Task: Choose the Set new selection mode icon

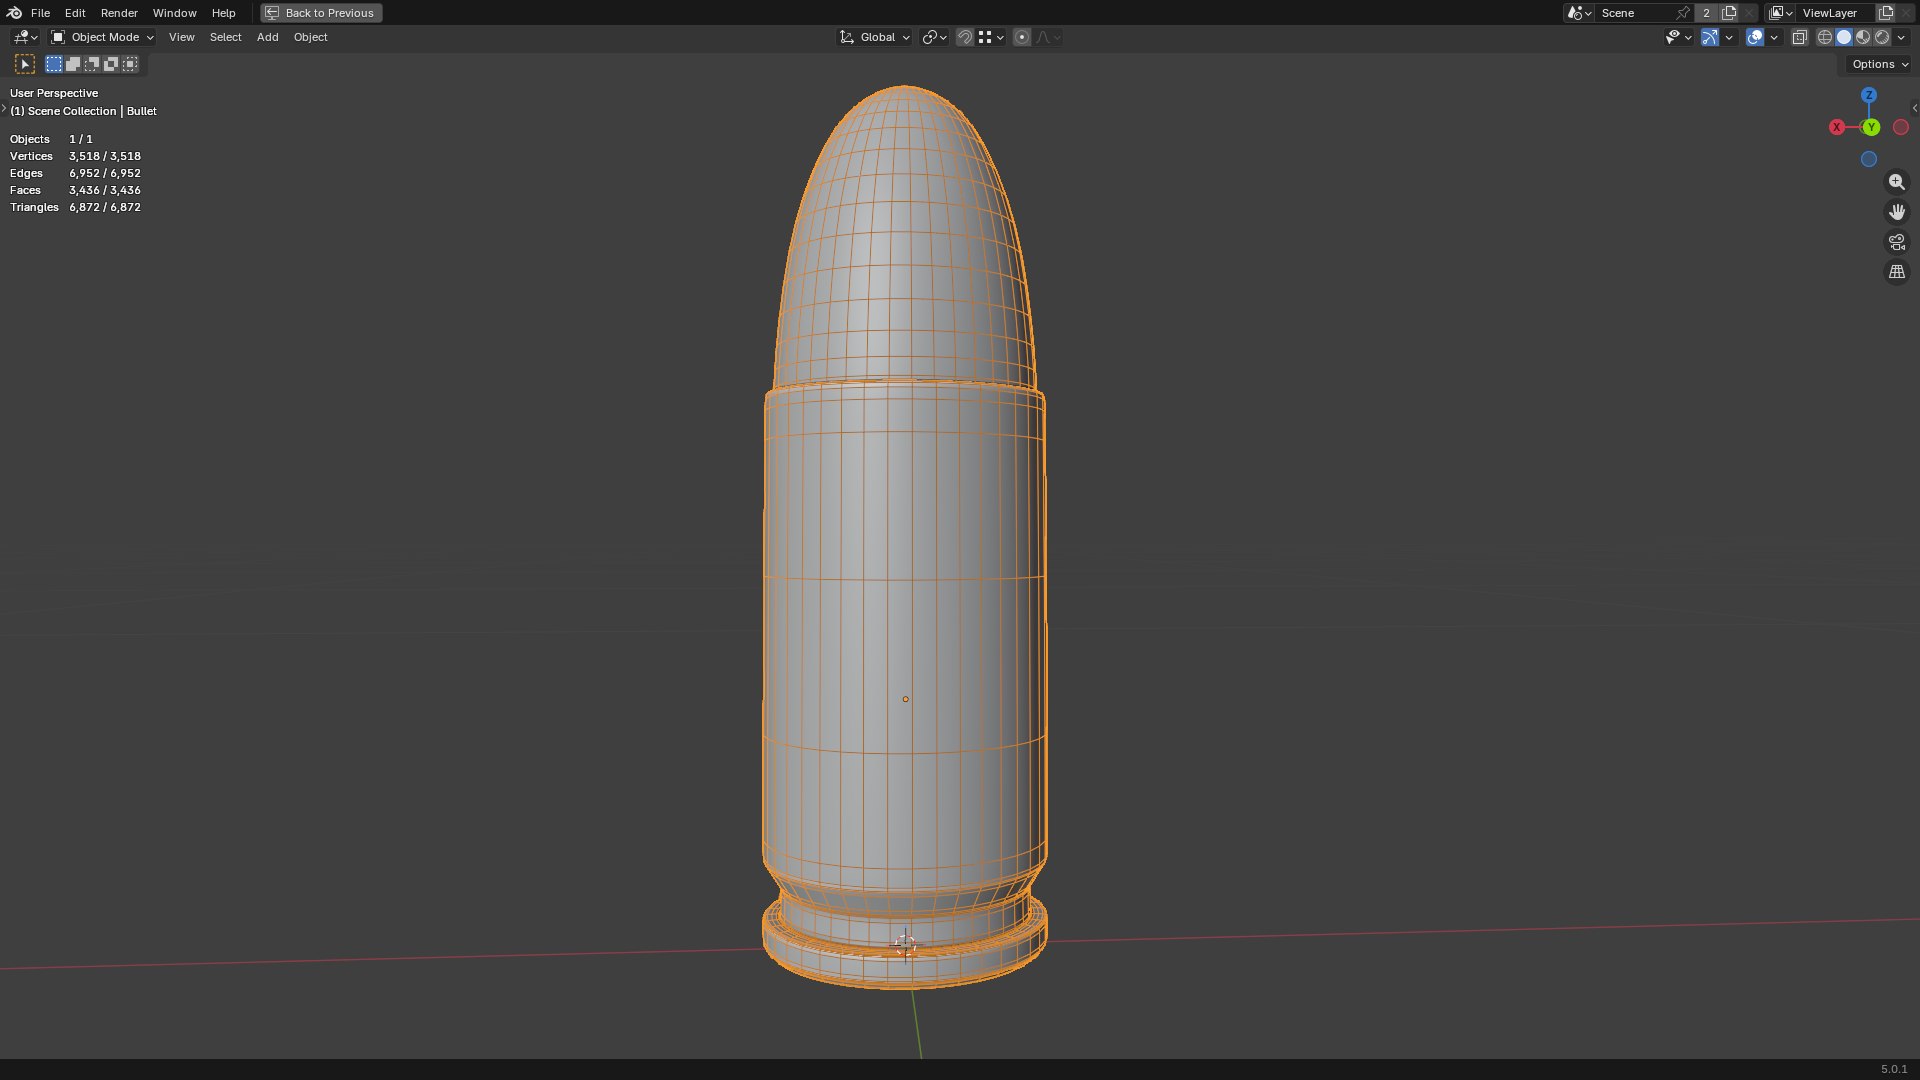Action: click(54, 64)
